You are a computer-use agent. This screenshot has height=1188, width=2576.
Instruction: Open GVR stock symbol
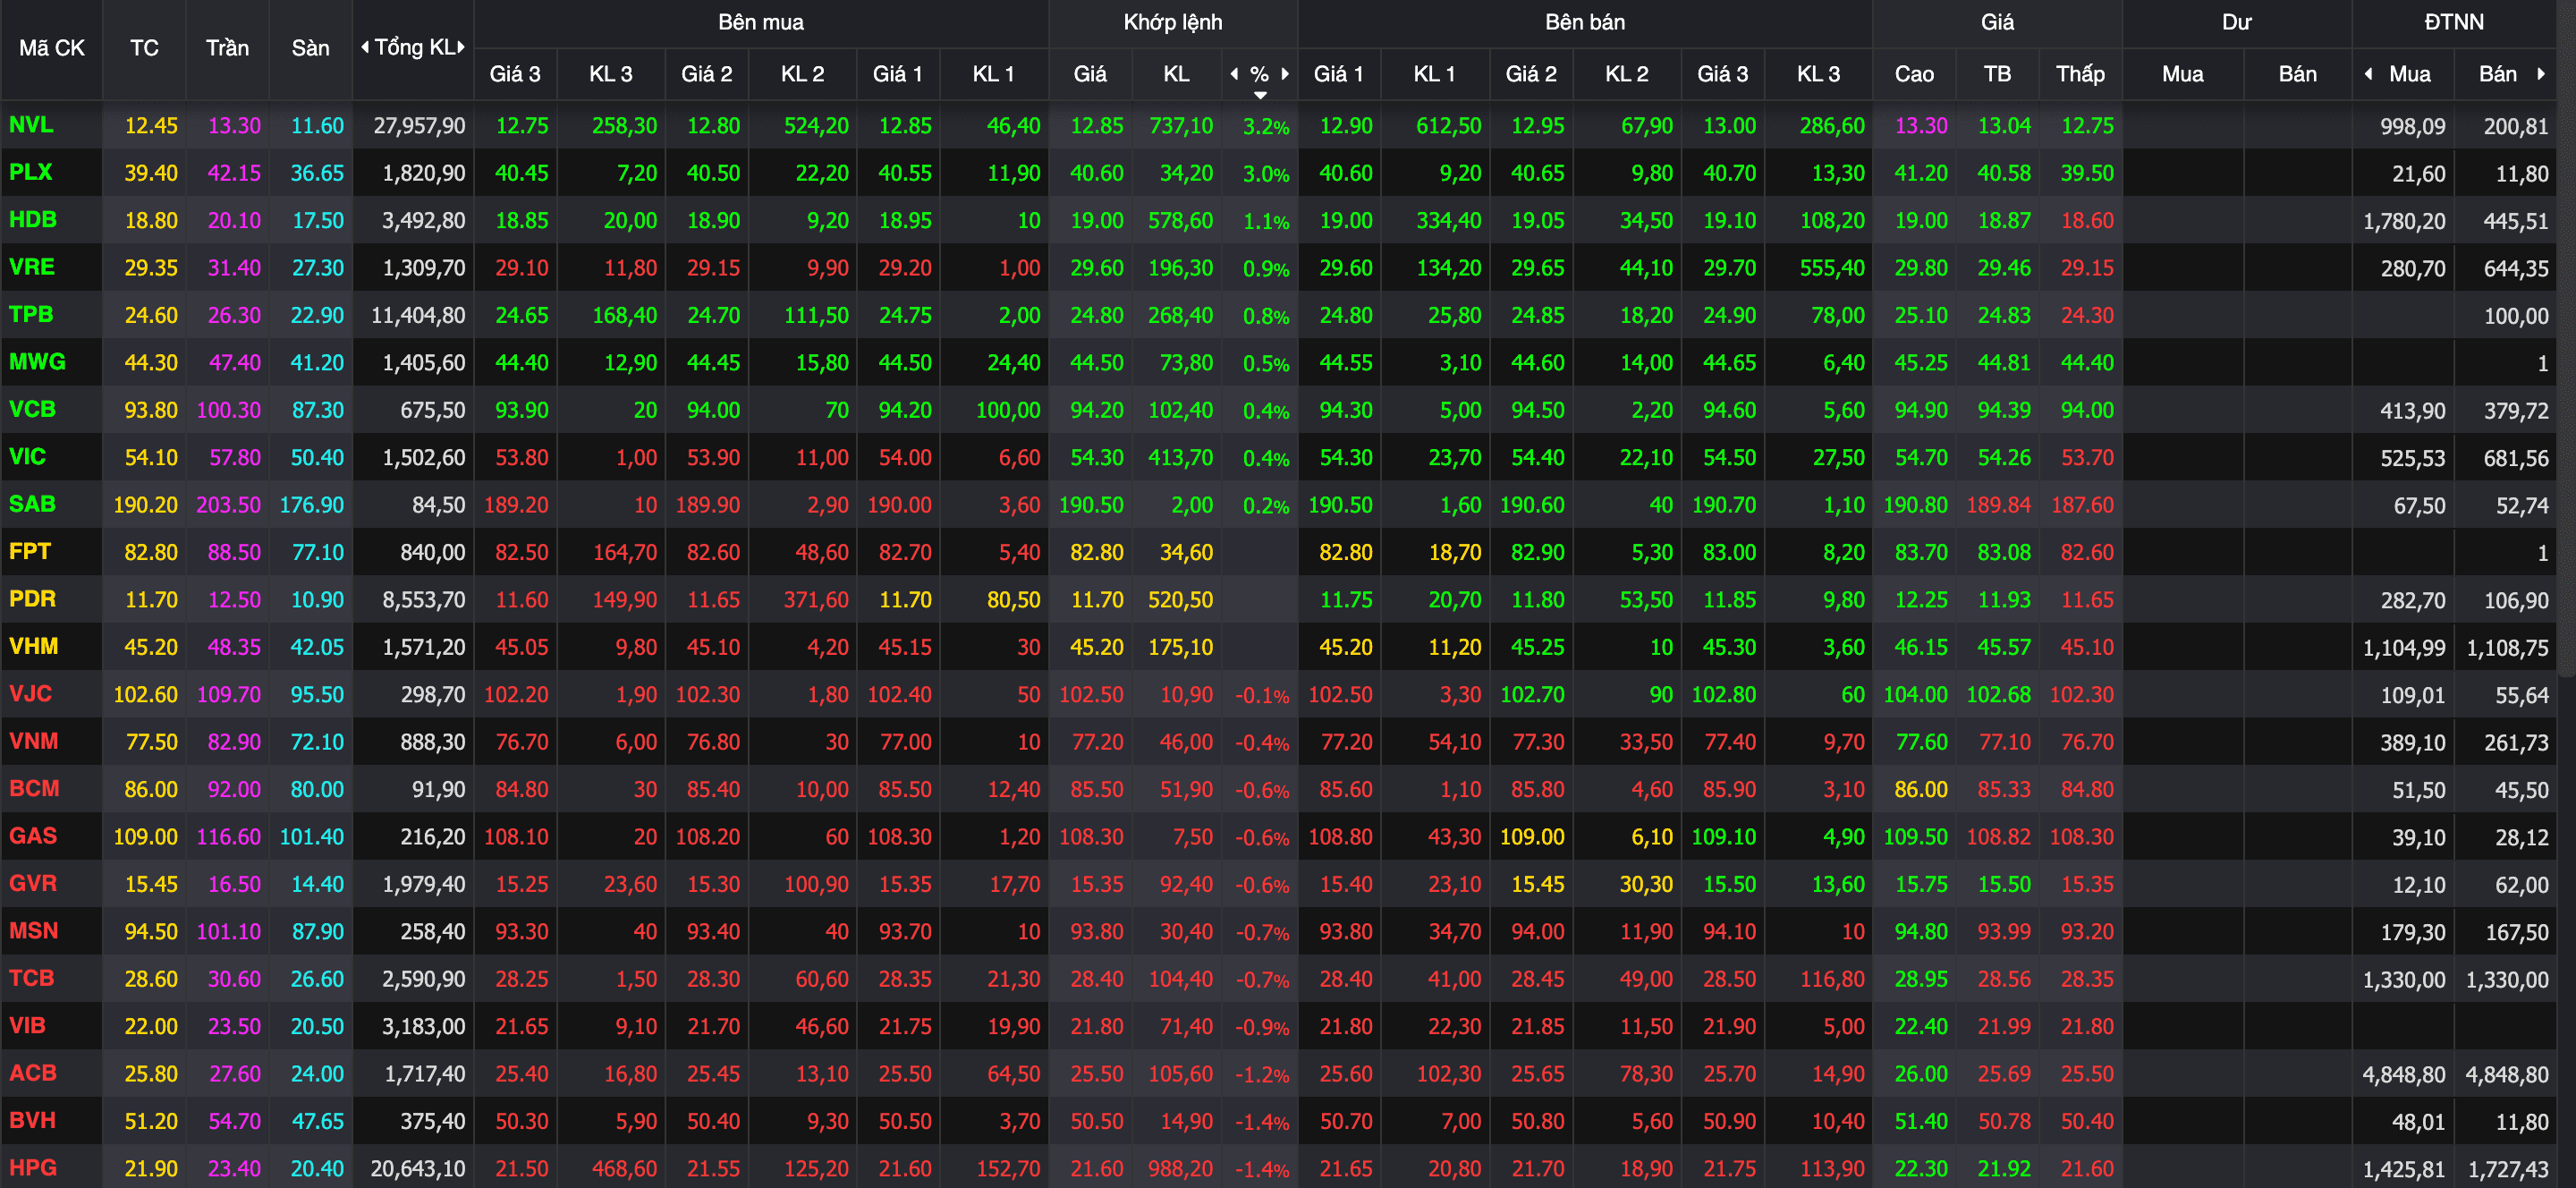(32, 883)
